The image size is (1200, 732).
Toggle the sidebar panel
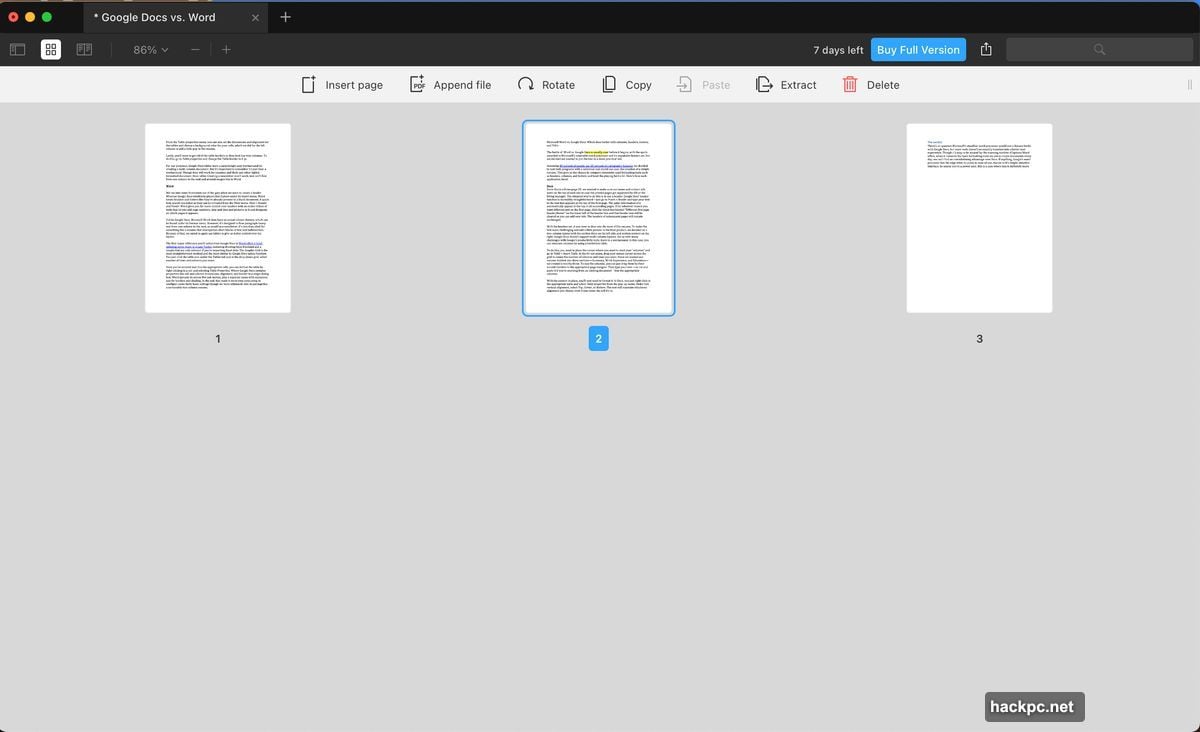tap(17, 48)
